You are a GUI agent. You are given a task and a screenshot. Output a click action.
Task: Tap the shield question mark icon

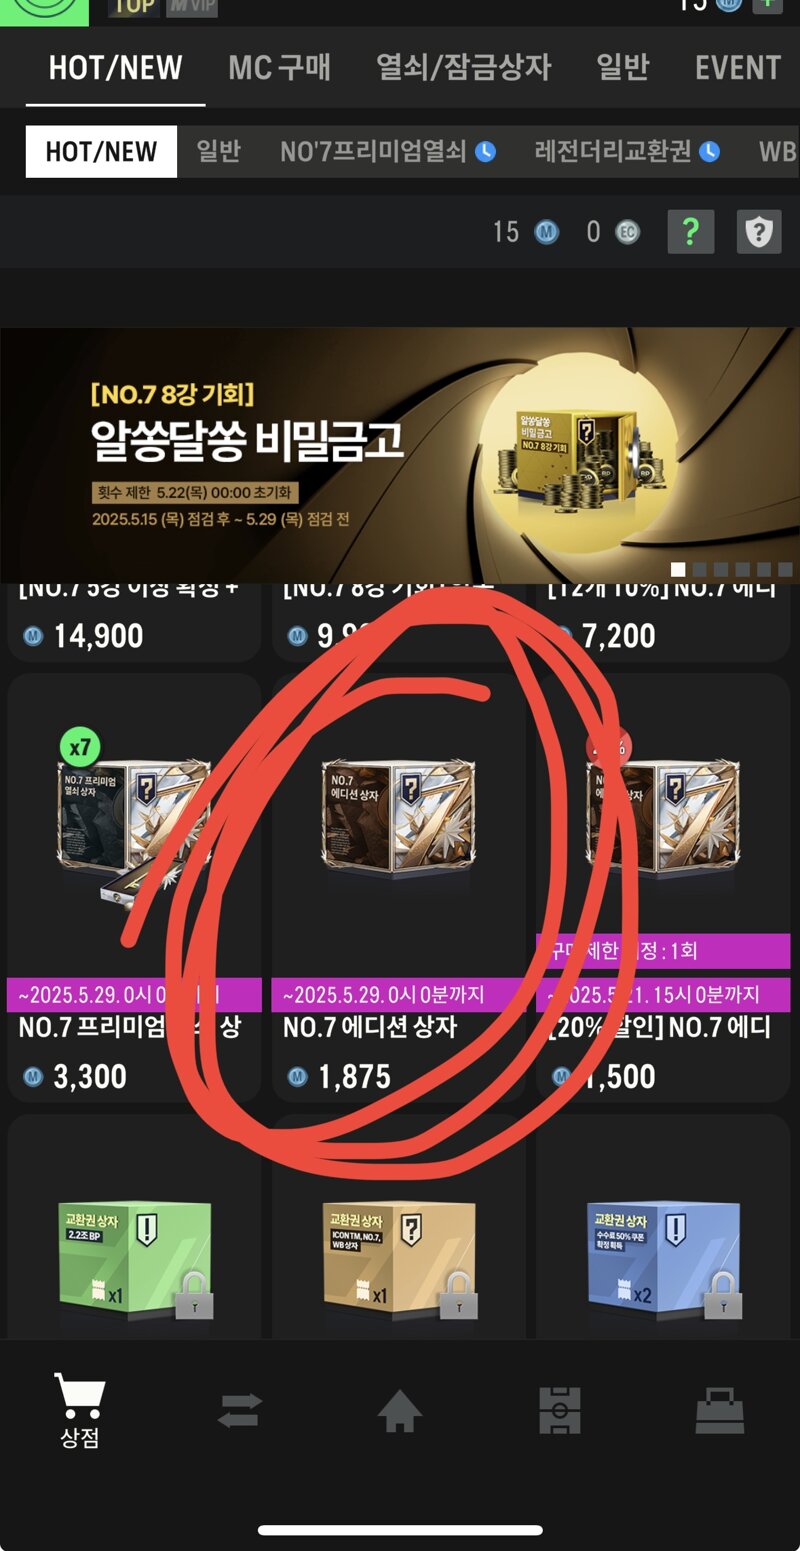coord(759,232)
